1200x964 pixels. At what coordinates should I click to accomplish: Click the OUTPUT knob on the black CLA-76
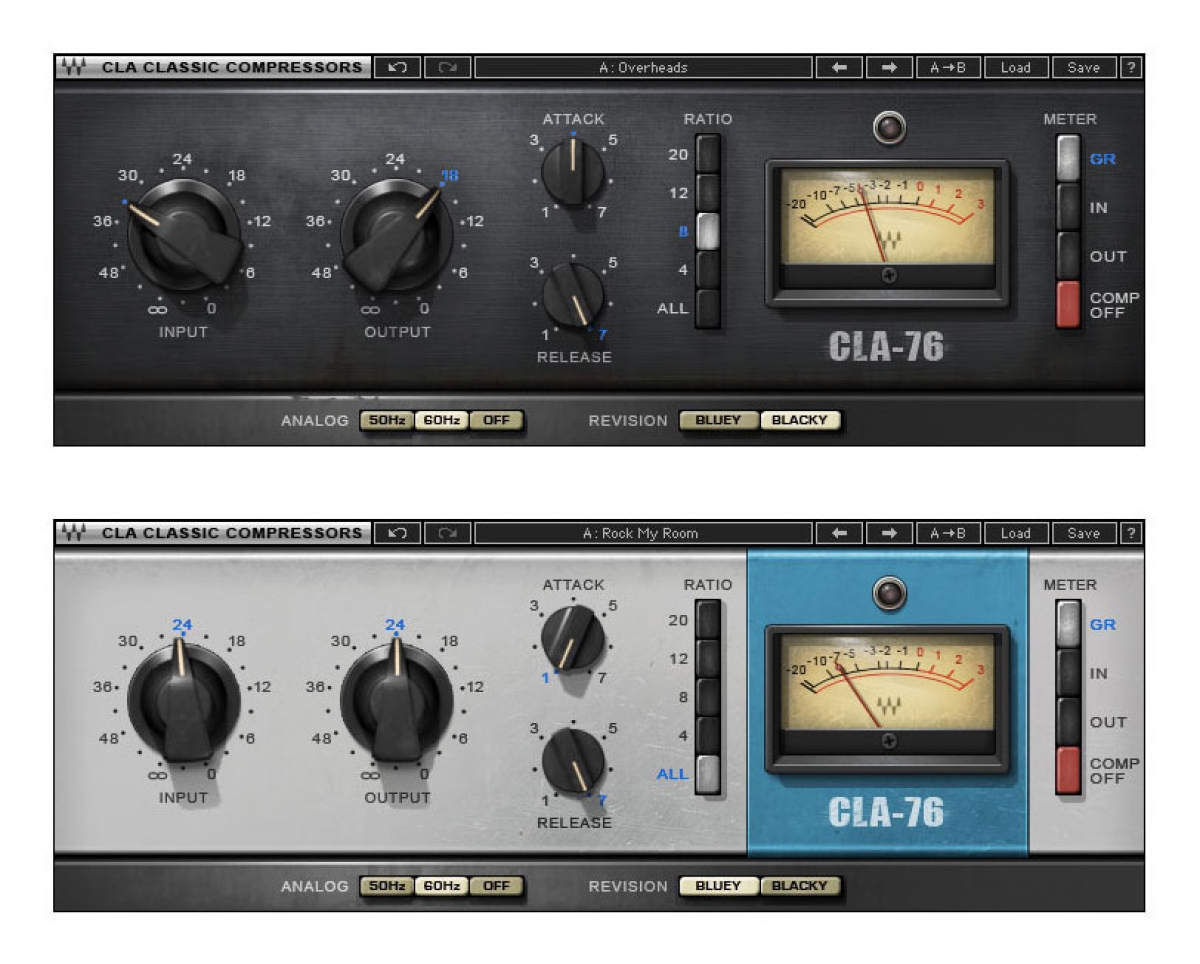pos(397,236)
